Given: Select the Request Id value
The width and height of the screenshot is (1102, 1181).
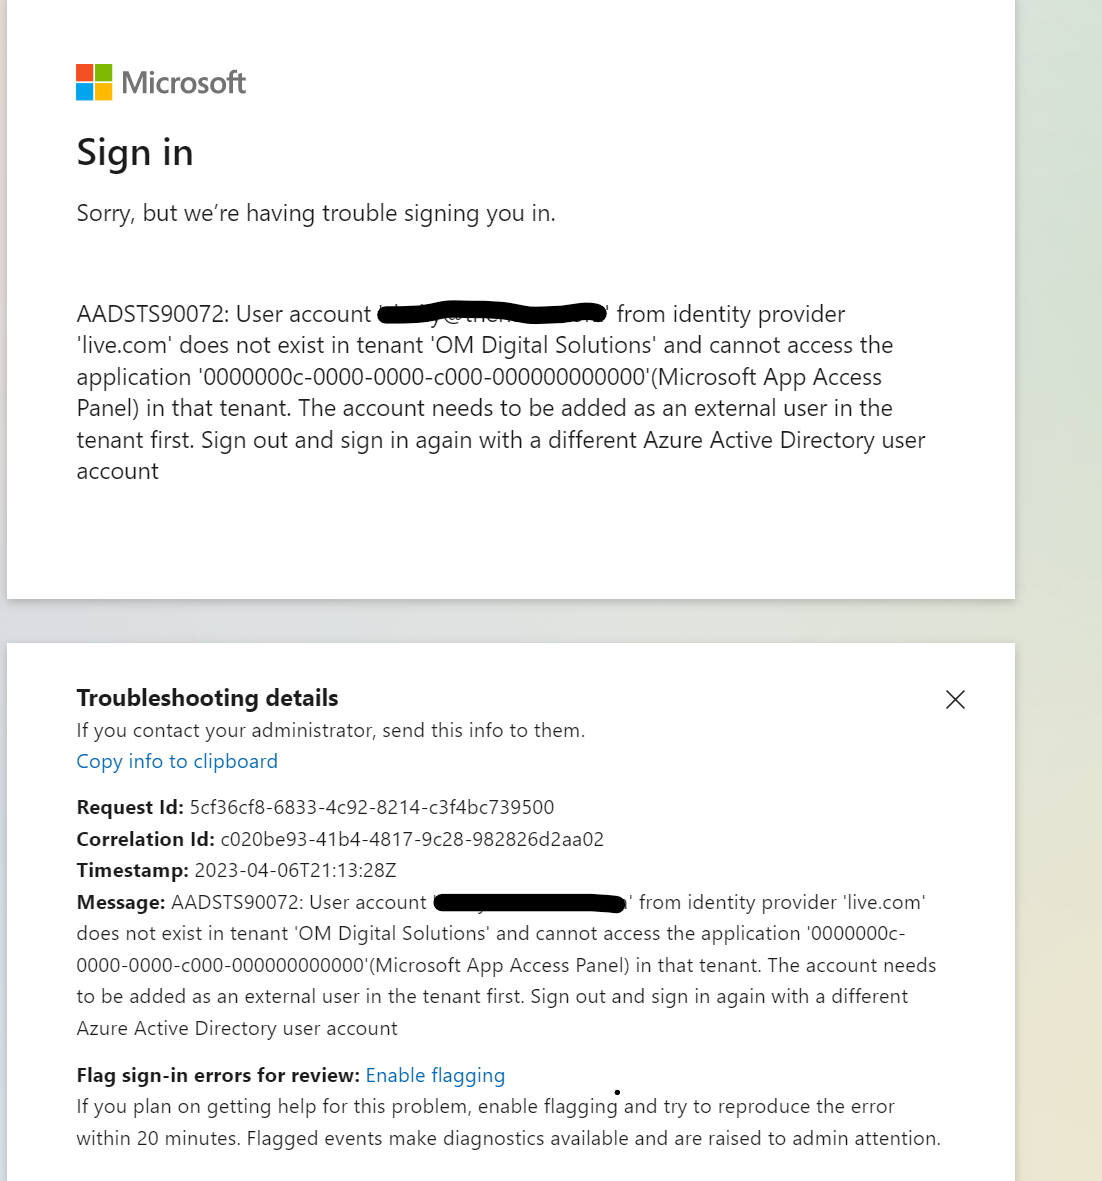Looking at the screenshot, I should (x=372, y=807).
